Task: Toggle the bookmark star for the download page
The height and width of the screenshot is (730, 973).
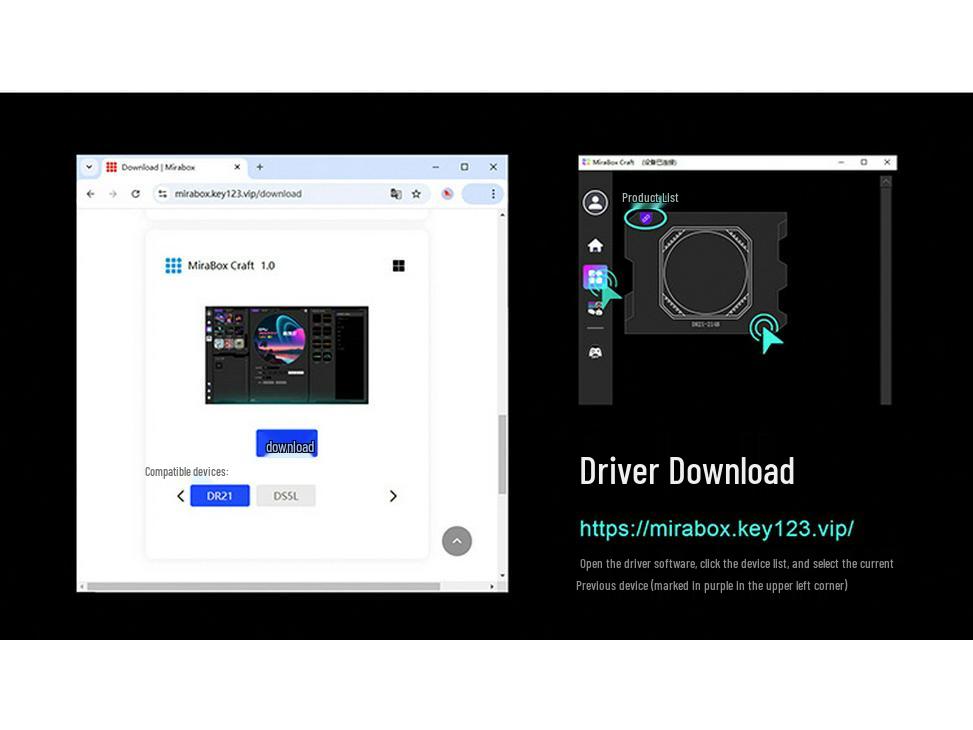Action: click(x=415, y=193)
